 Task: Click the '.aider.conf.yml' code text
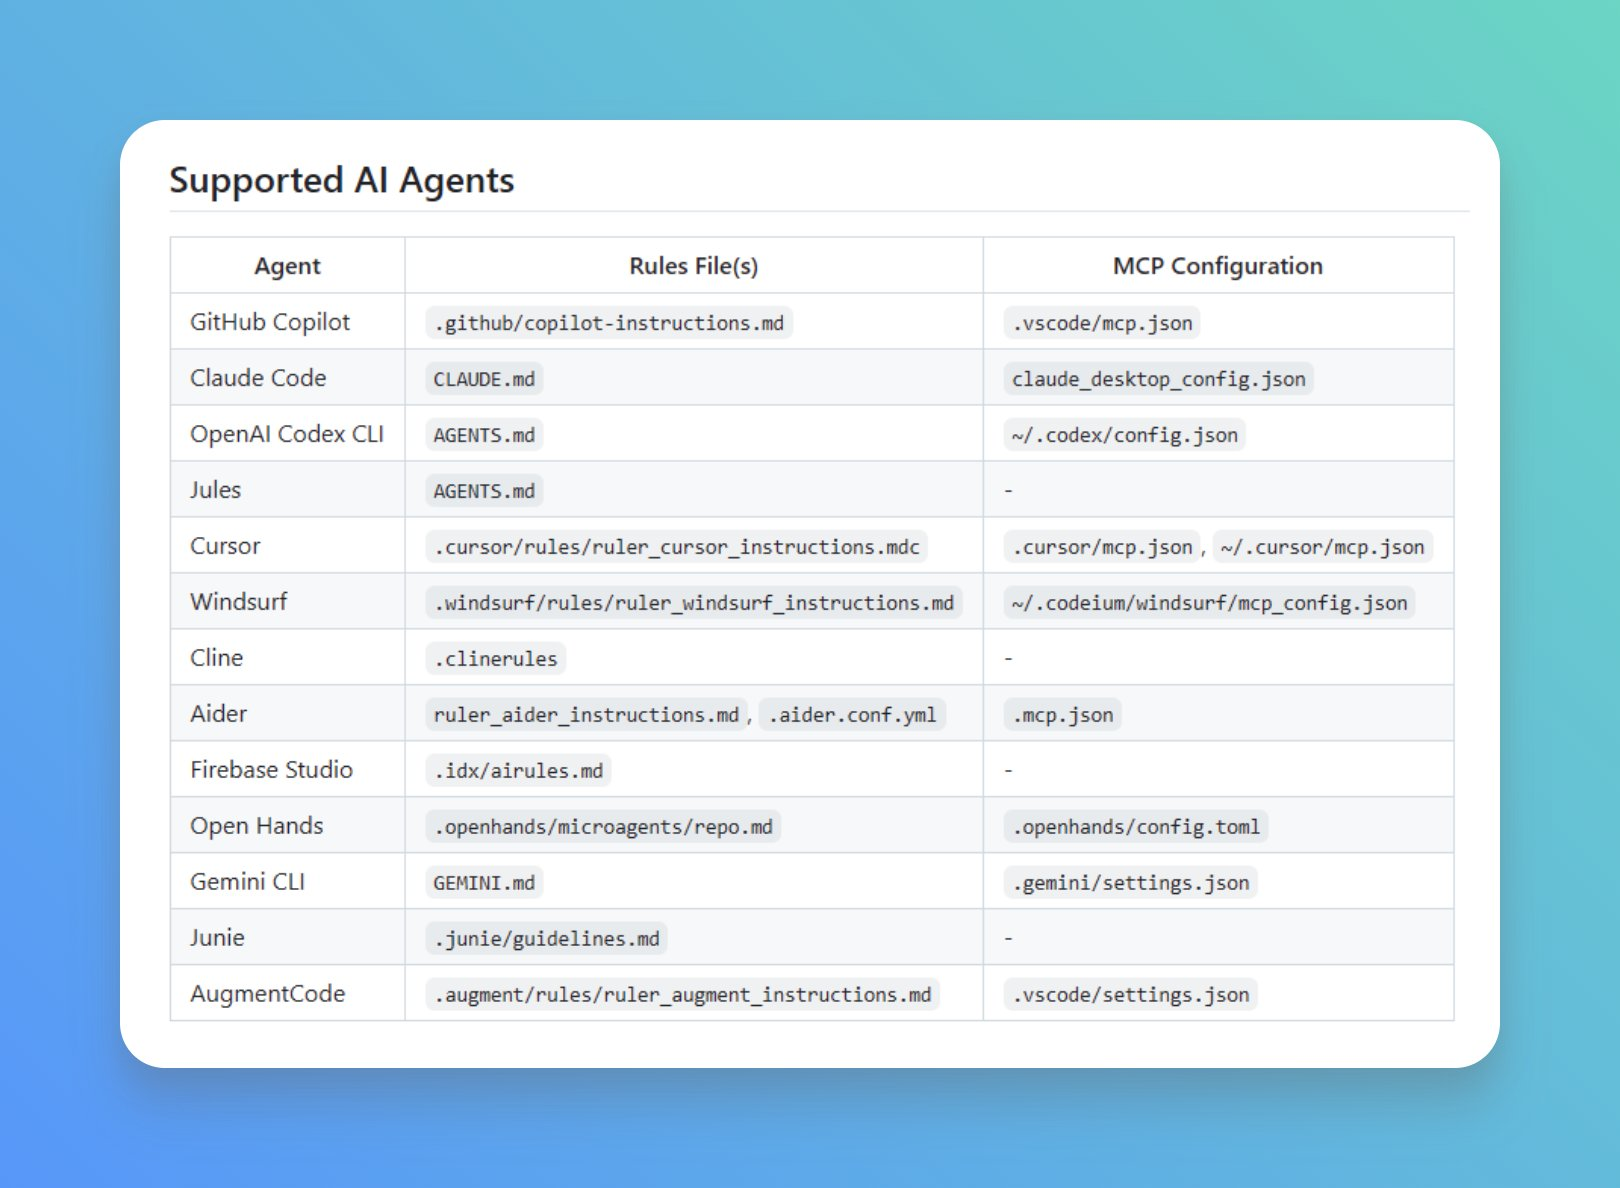pos(852,715)
